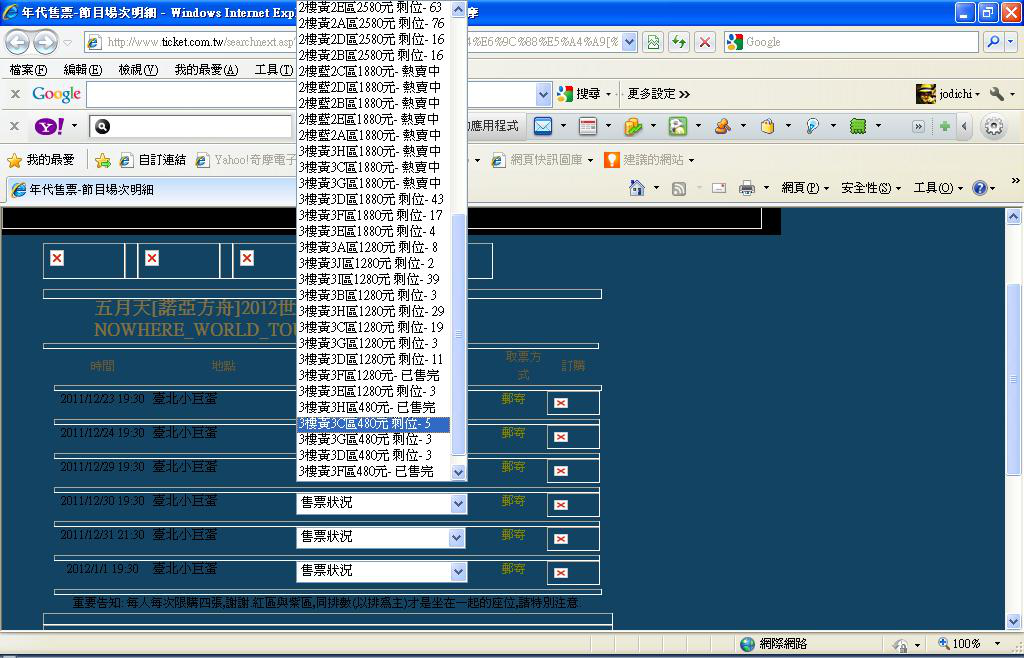1024x658 pixels.
Task: Click 更多設定 on the Google toolbar
Action: 658,94
